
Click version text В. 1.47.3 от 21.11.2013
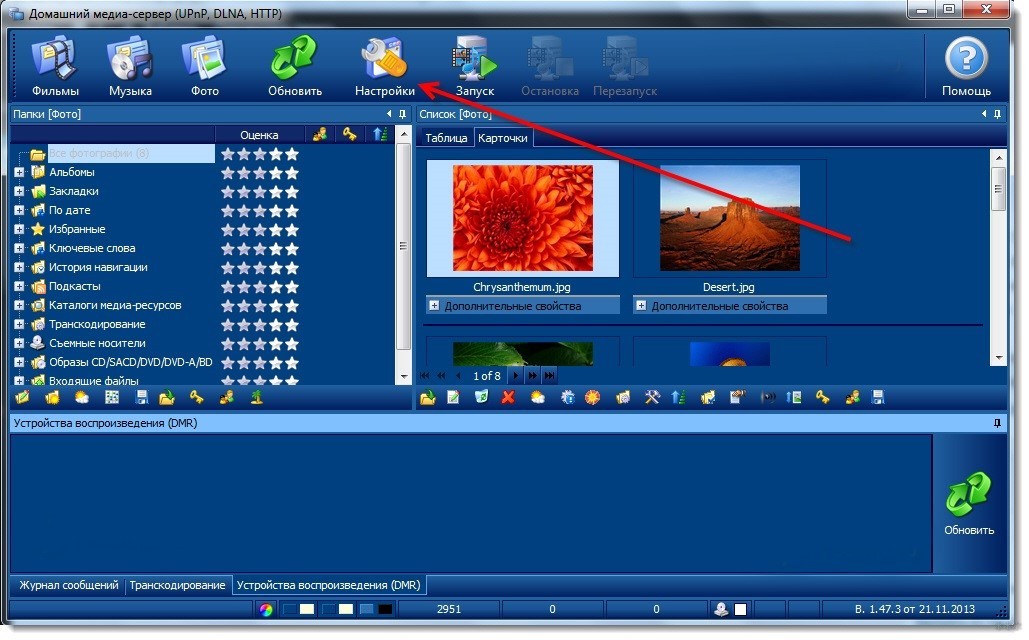[914, 610]
